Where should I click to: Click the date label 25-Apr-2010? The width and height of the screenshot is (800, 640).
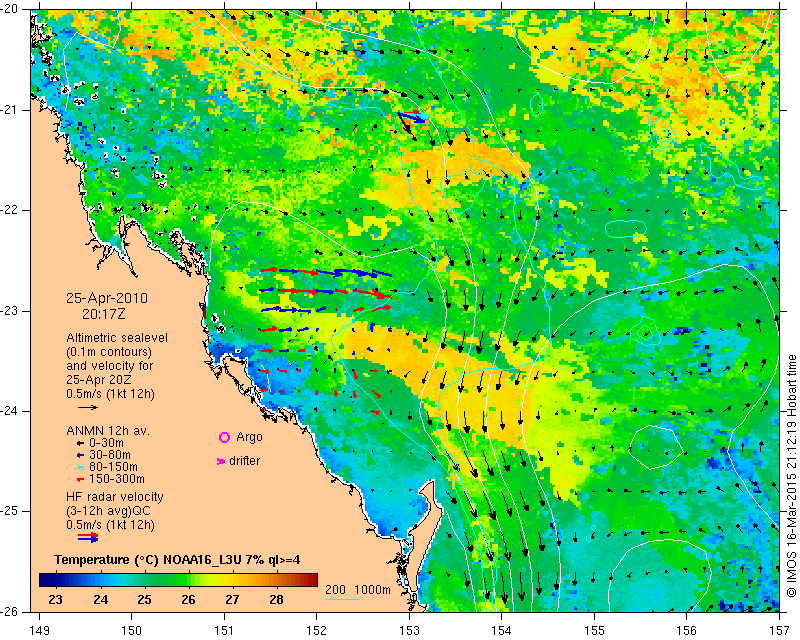(107, 298)
